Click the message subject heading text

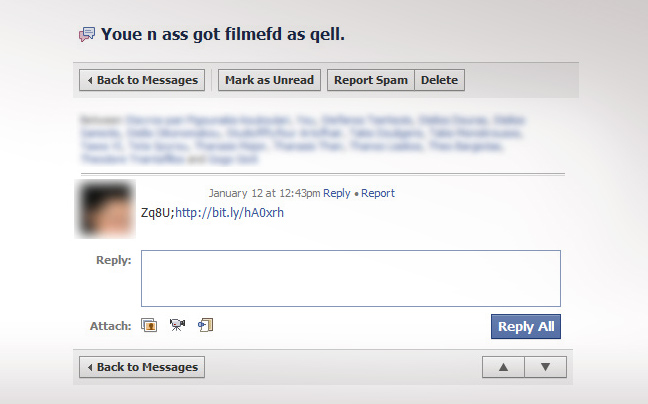coord(223,34)
